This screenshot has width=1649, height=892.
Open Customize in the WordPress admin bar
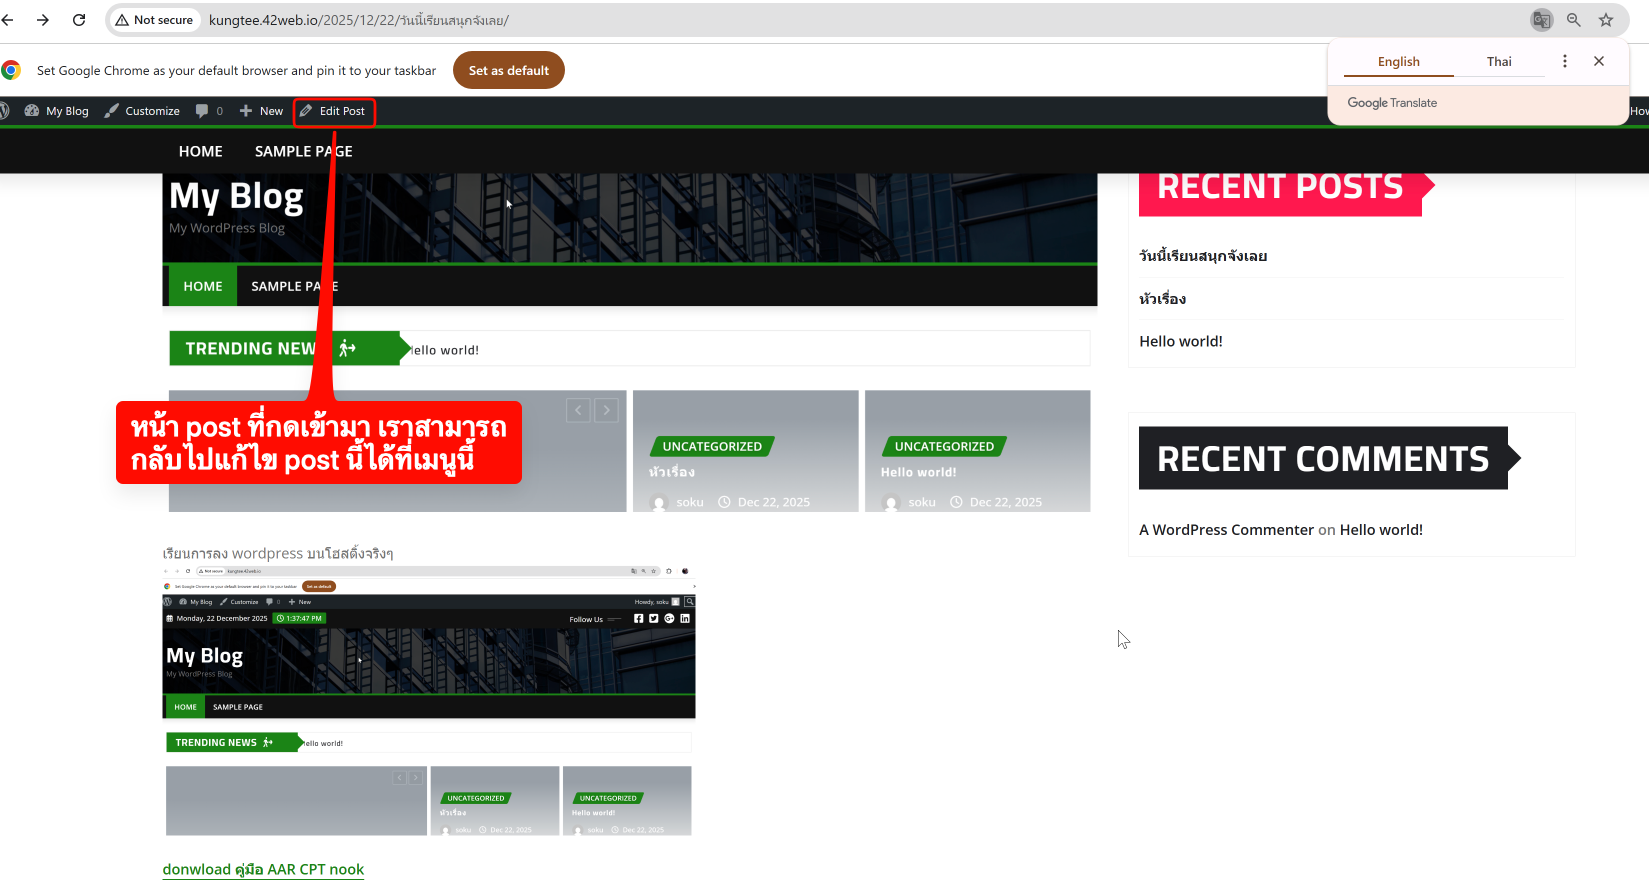143,111
